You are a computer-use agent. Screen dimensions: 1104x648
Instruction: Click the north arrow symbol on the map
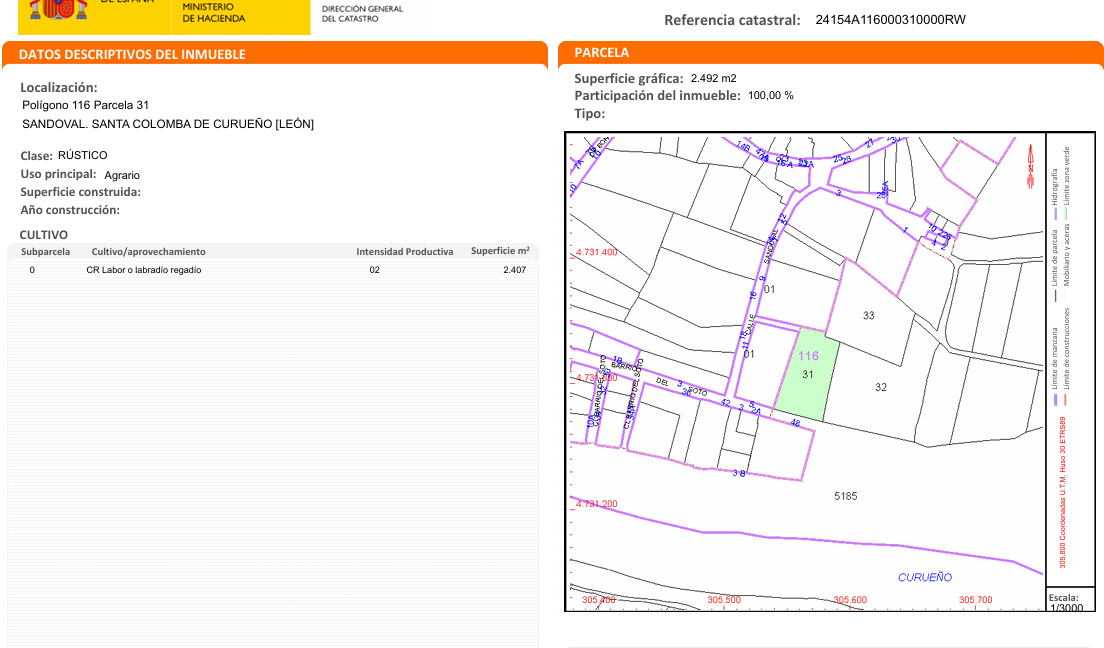(1031, 166)
